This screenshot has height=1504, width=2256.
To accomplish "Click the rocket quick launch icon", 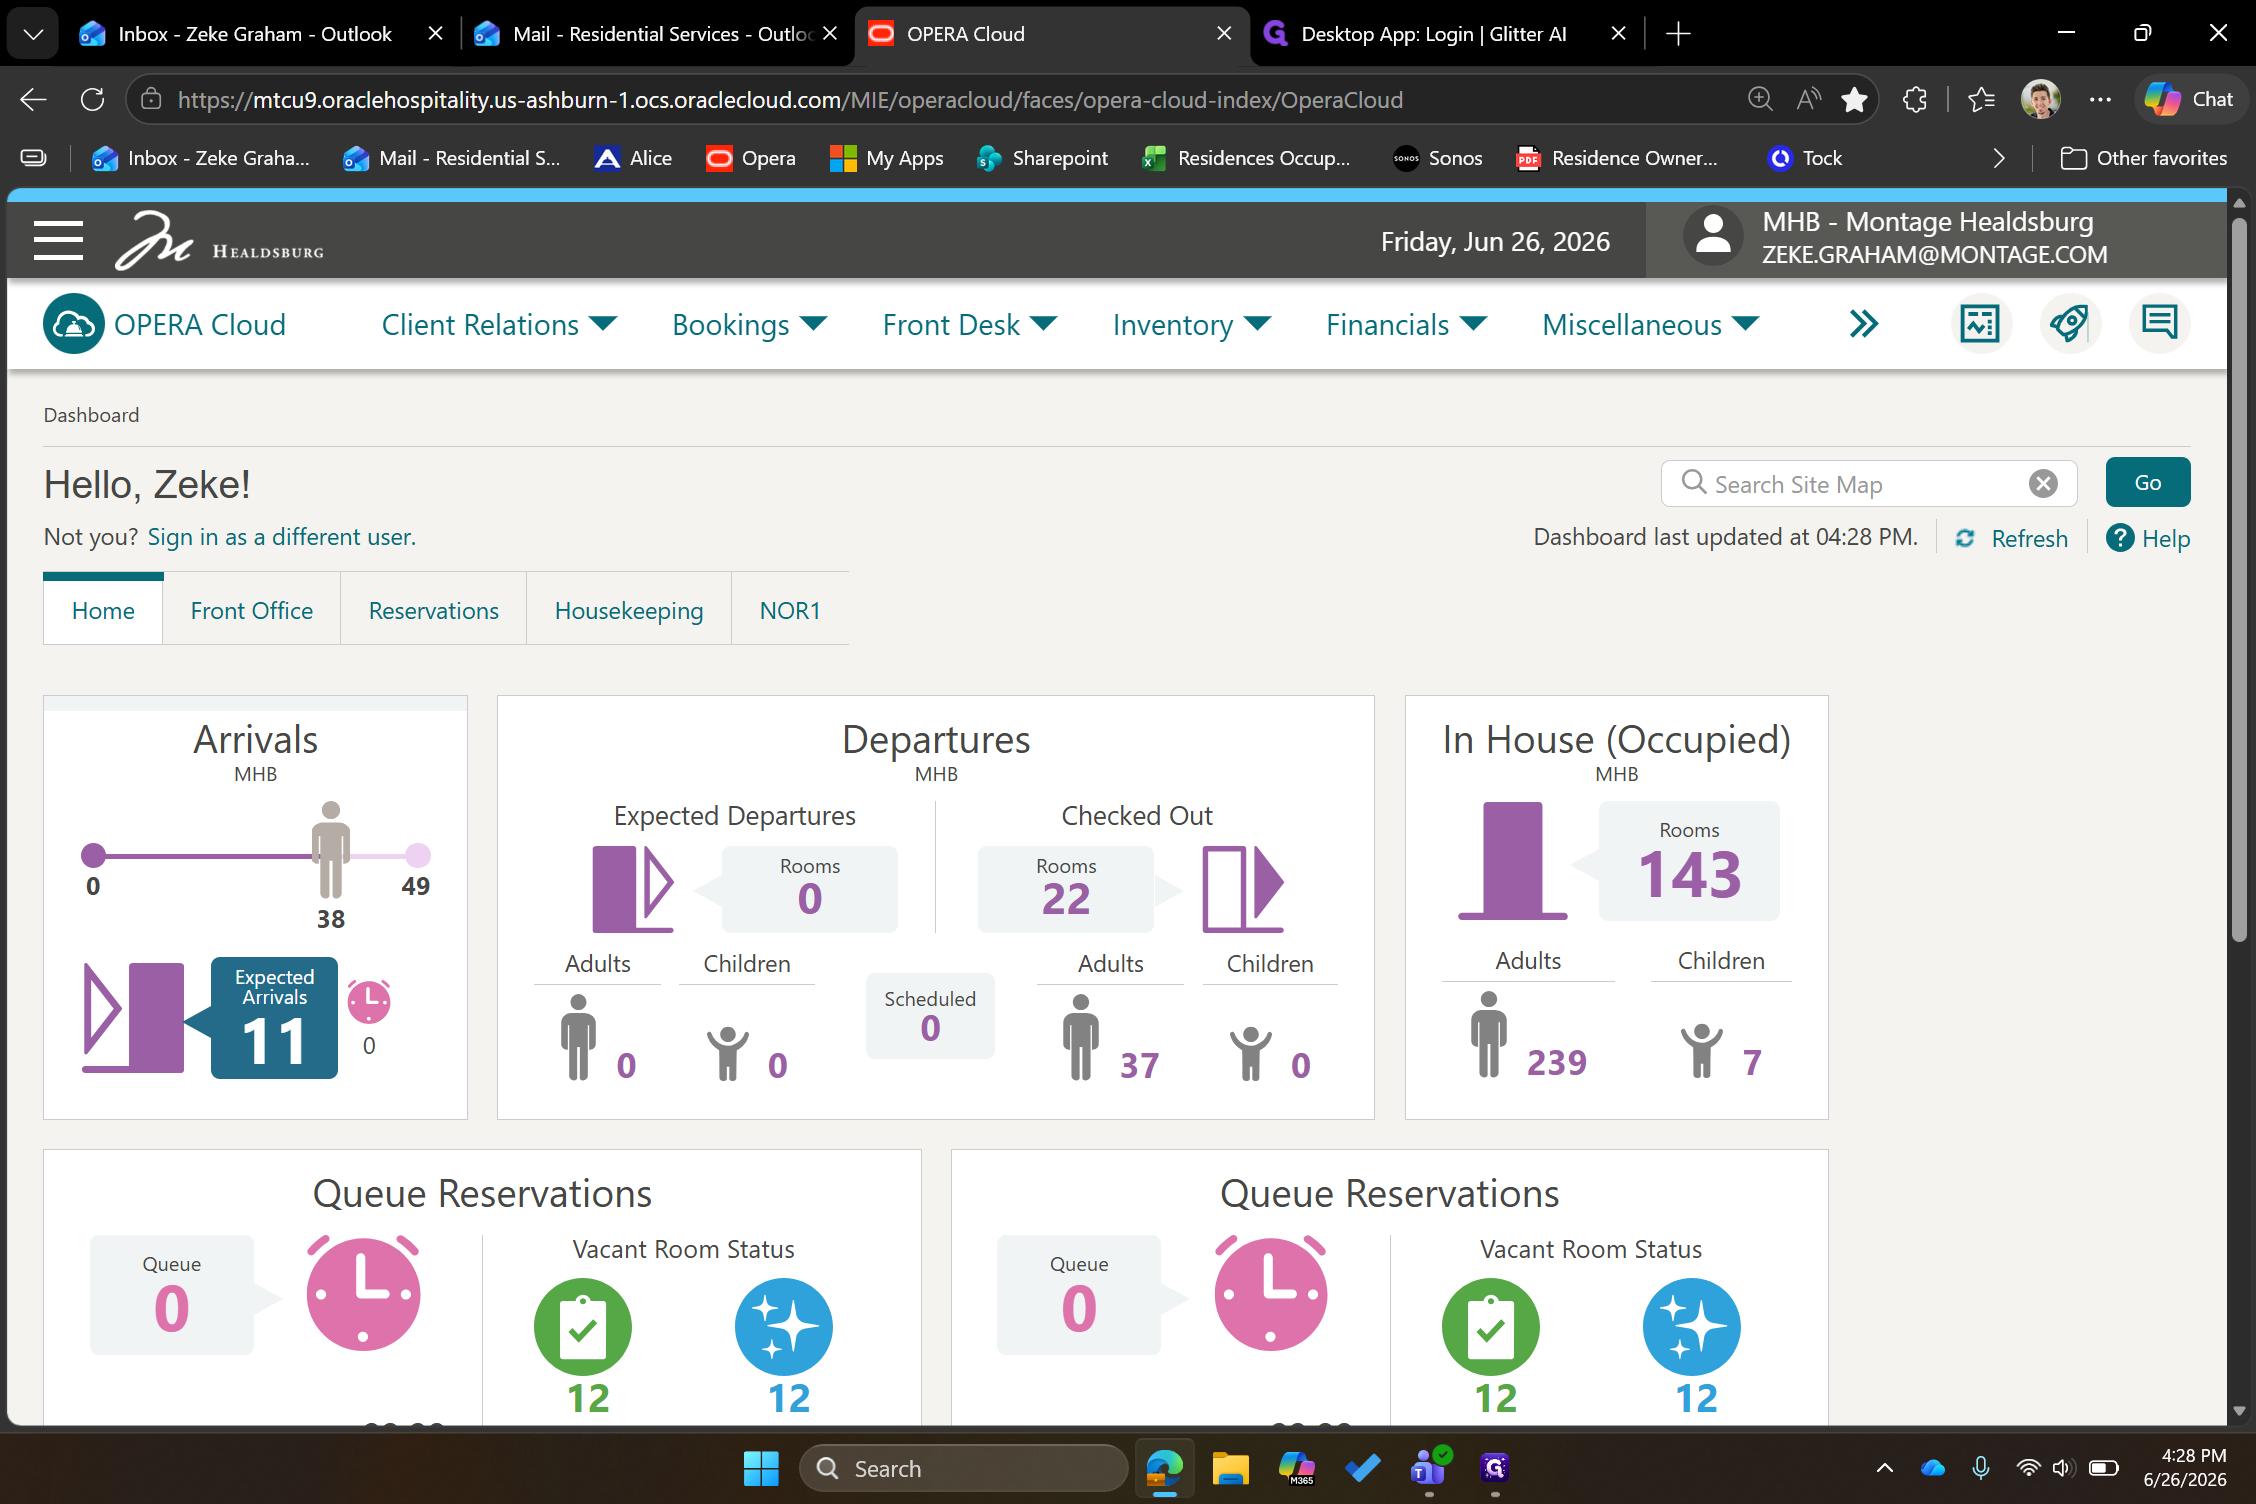I will 2069,324.
